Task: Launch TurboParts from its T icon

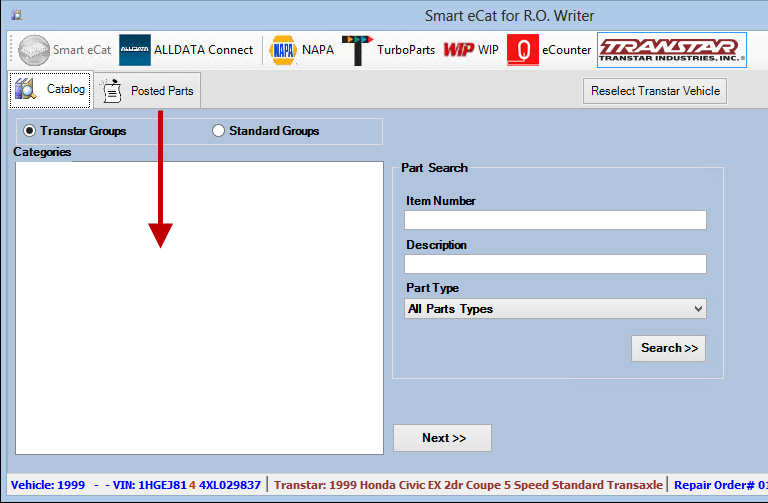Action: 356,50
